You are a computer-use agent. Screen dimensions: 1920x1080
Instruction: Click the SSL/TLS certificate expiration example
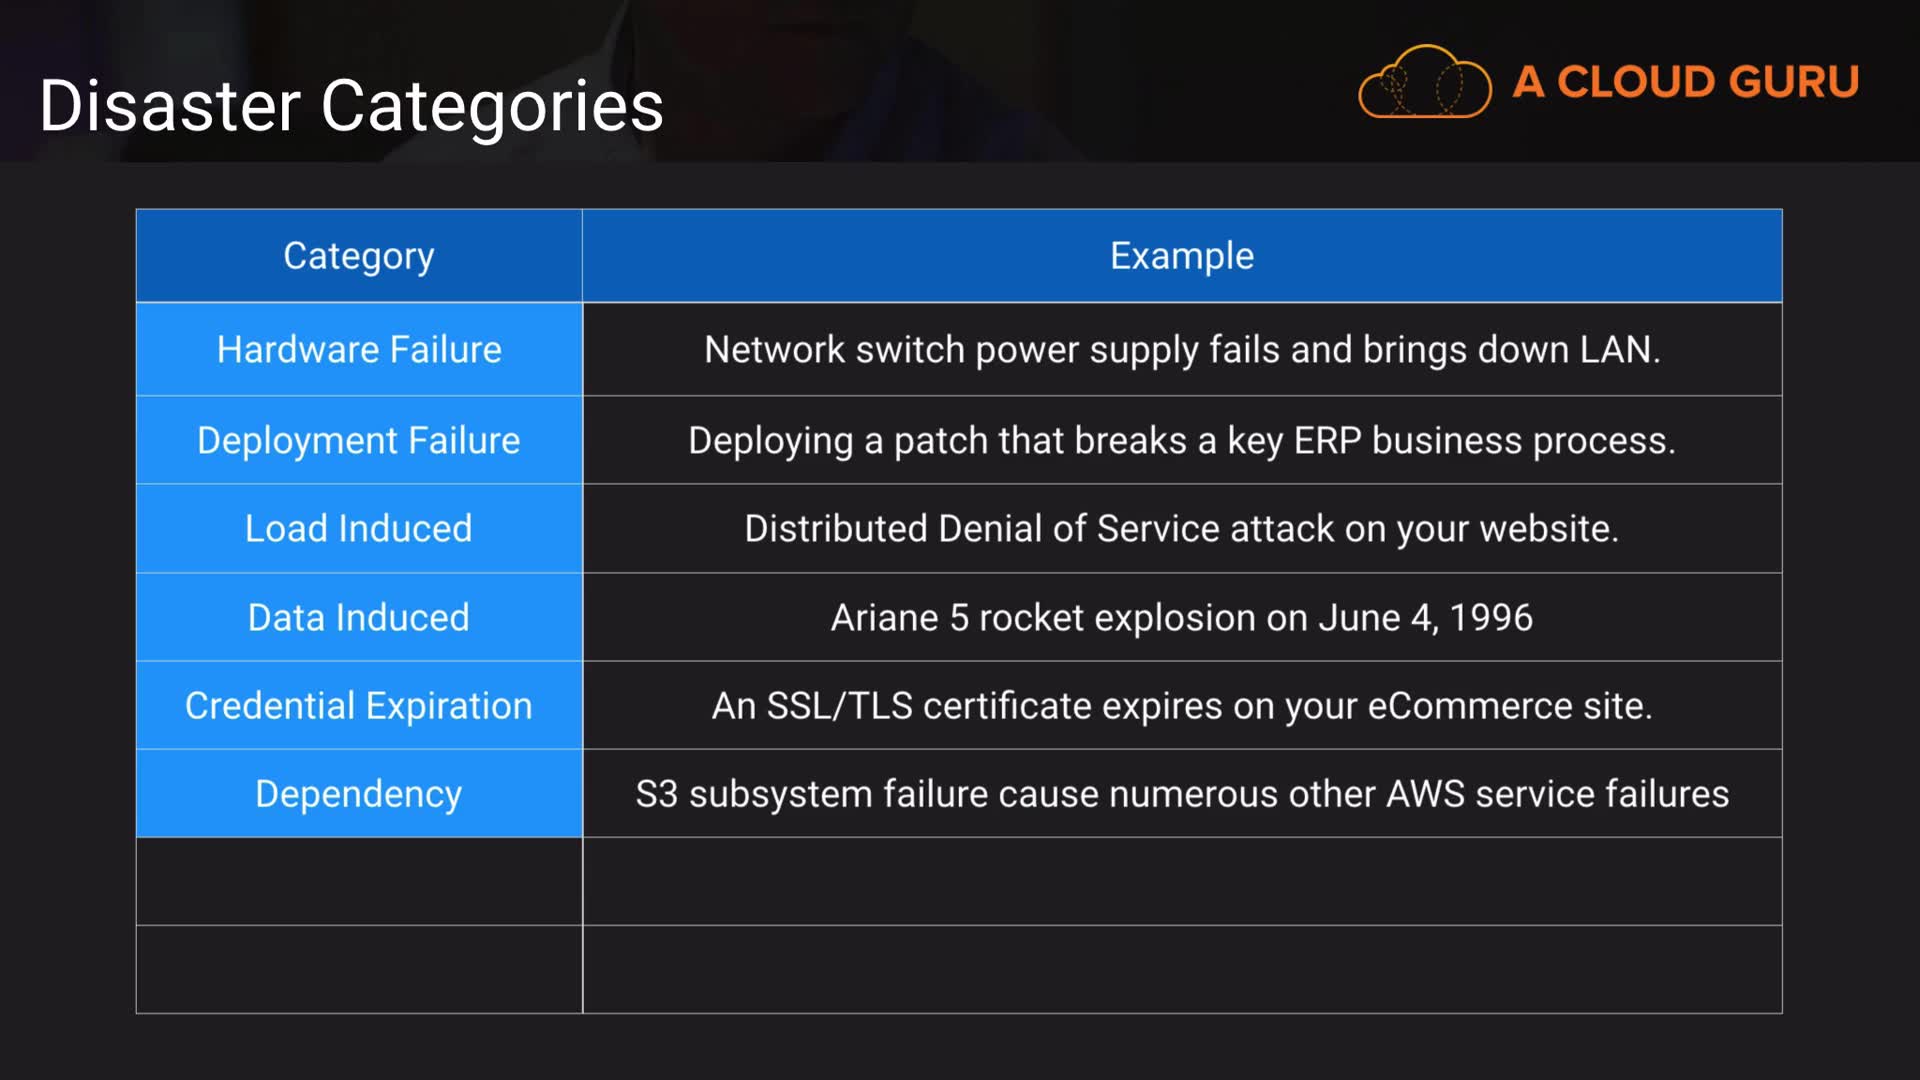point(1181,706)
